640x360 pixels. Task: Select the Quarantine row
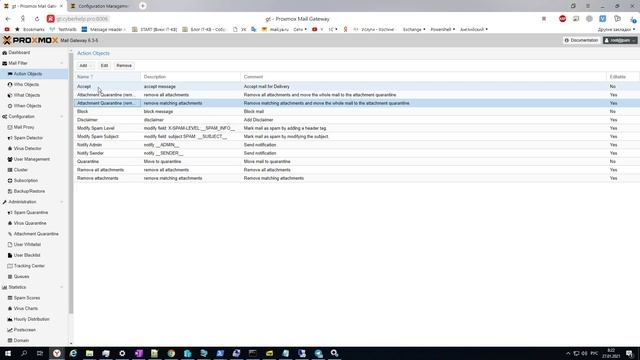[357, 162]
